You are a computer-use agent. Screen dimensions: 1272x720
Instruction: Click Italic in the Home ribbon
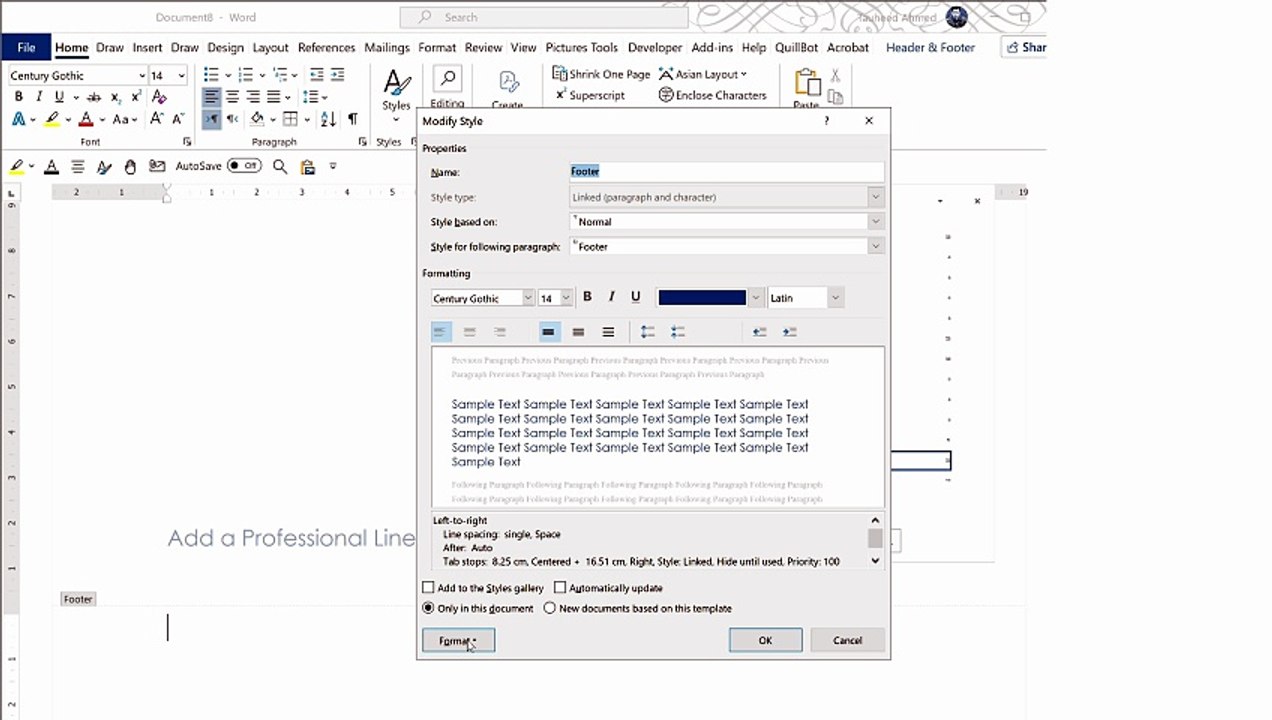[39, 97]
